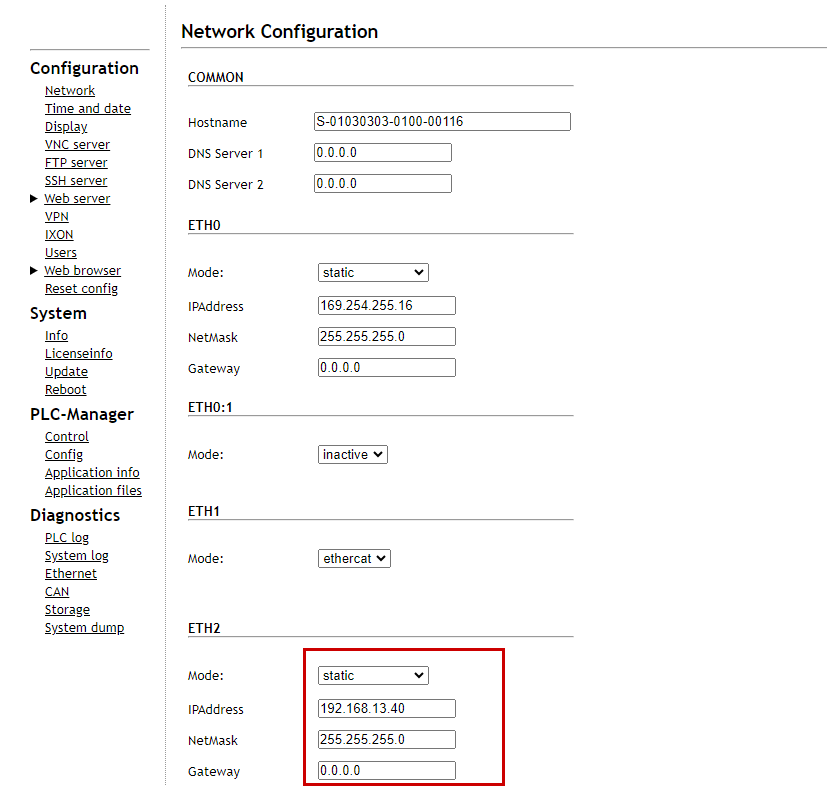This screenshot has height=786, width=827.
Task: Open Ethernet diagnostics
Action: (71, 573)
